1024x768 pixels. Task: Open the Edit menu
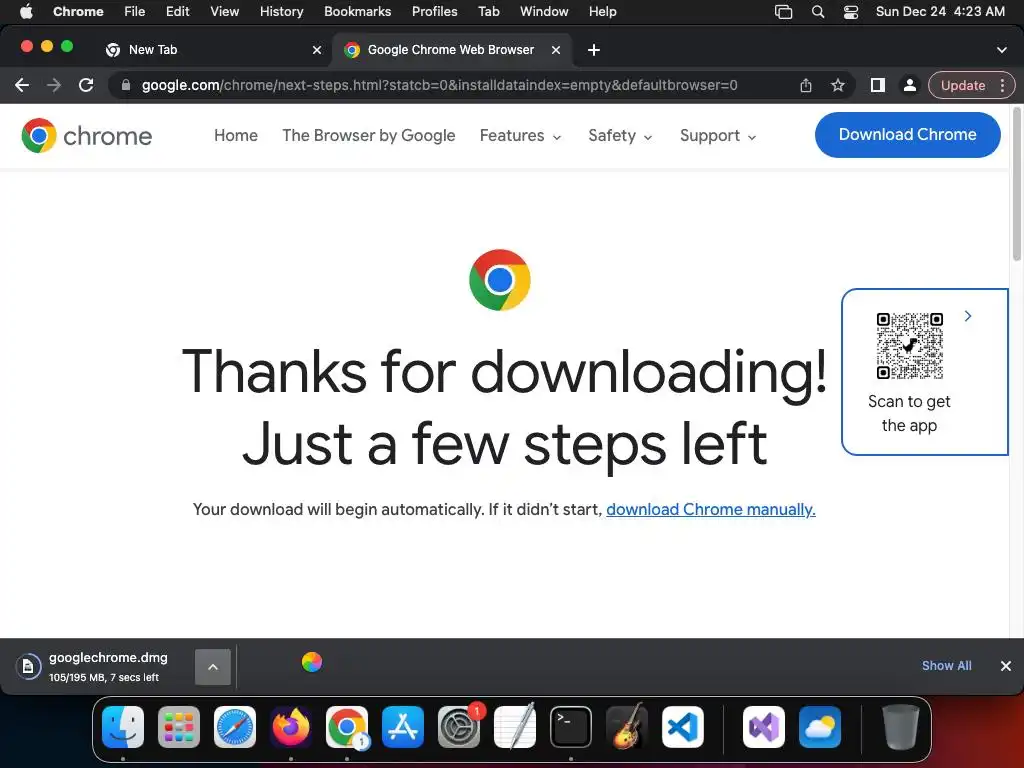[x=178, y=11]
